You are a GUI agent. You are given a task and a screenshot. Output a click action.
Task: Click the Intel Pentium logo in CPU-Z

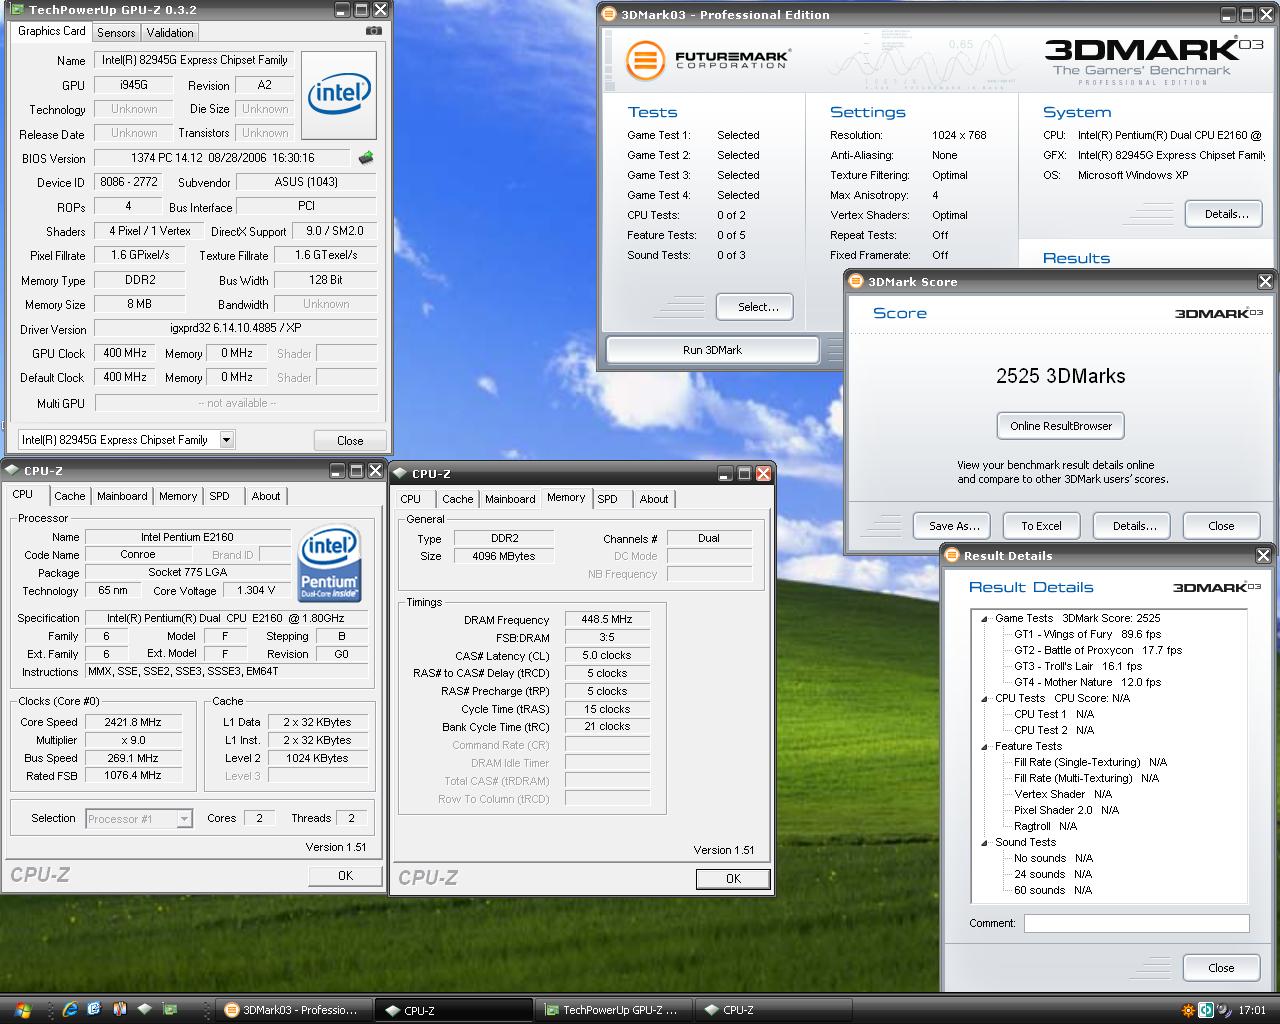[x=329, y=564]
